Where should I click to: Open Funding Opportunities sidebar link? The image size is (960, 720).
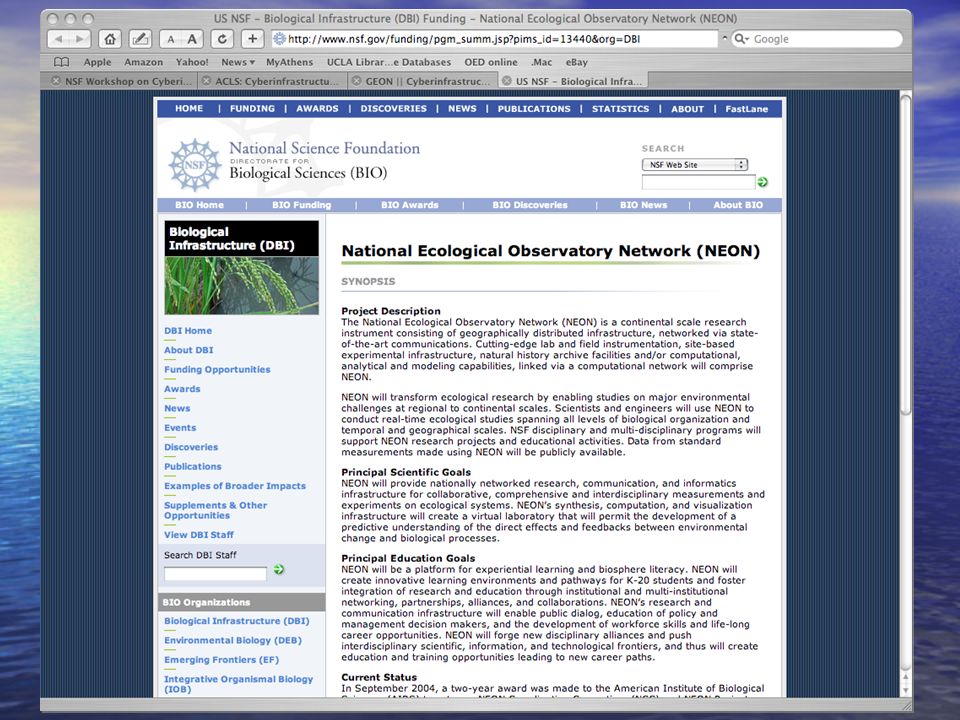pyautogui.click(x=217, y=370)
